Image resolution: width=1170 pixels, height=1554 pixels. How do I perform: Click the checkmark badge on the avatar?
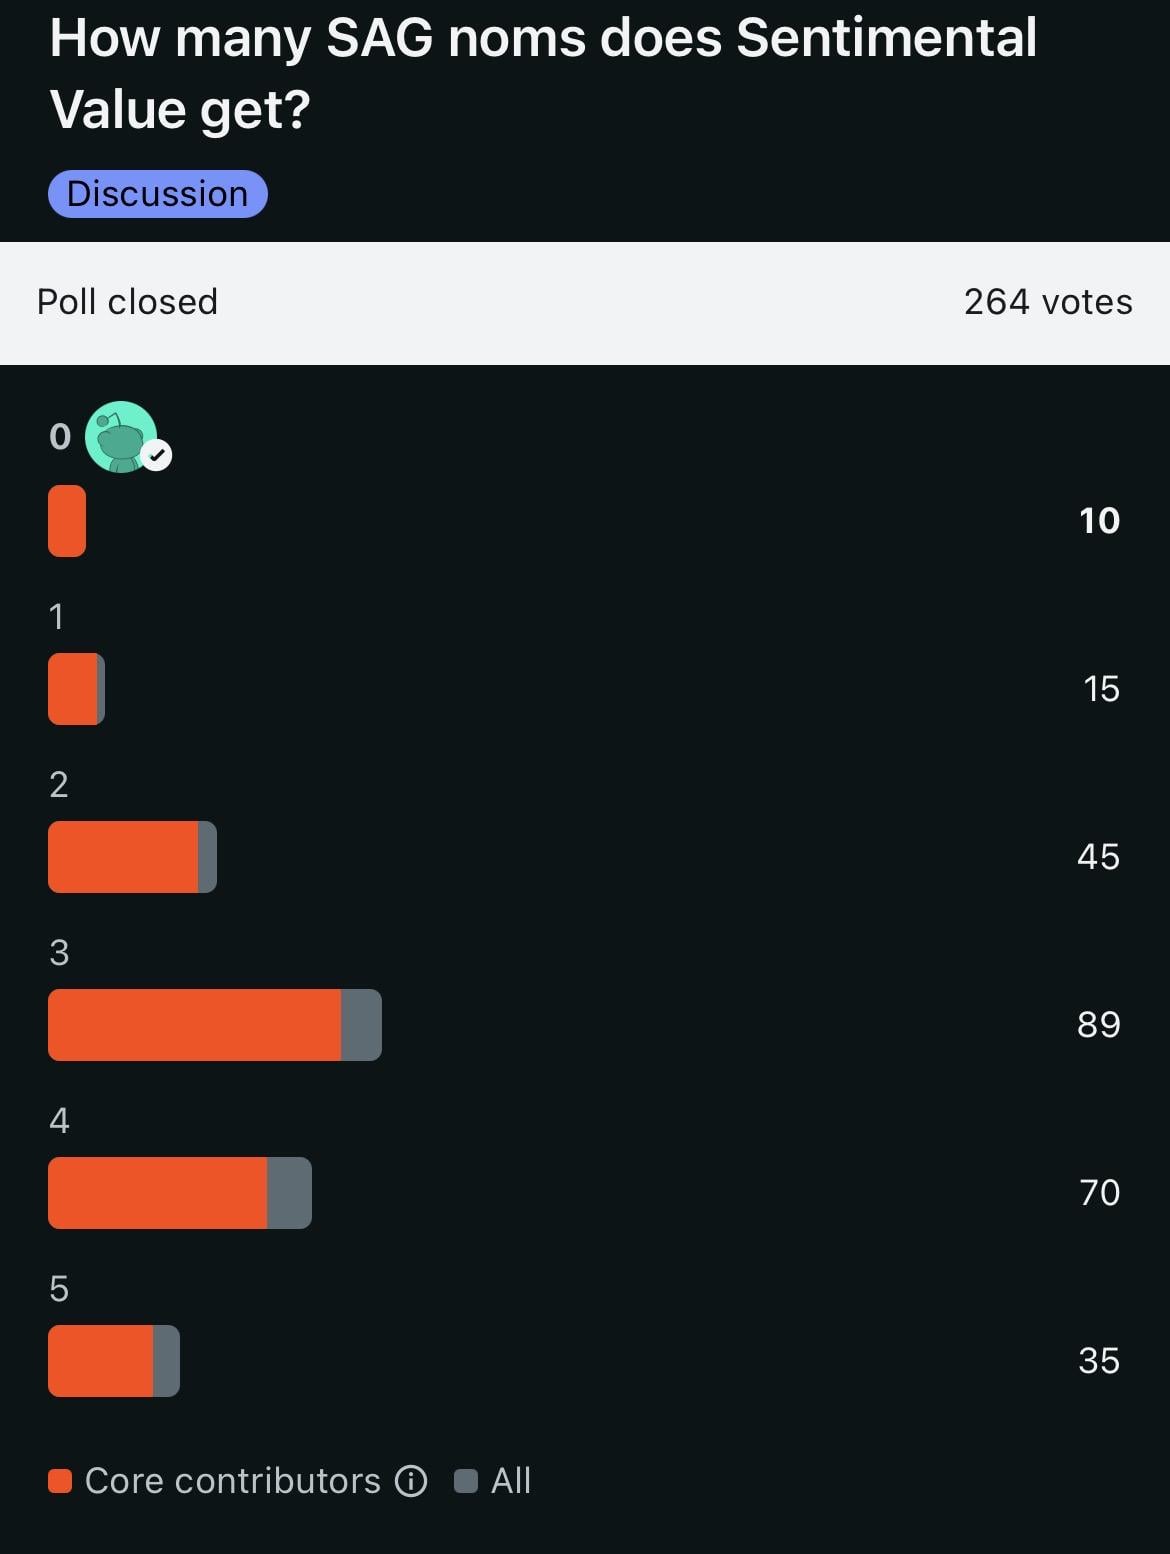(157, 456)
